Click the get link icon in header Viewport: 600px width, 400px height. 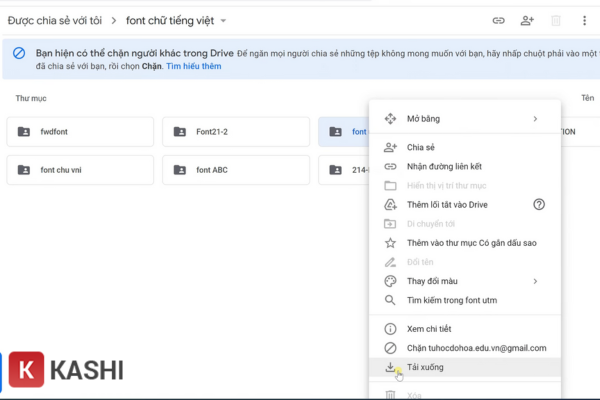498,20
